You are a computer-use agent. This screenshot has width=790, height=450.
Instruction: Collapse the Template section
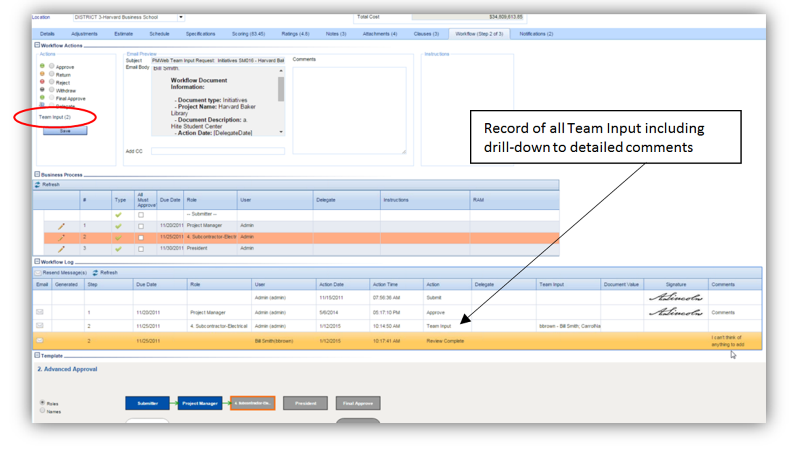coord(37,355)
